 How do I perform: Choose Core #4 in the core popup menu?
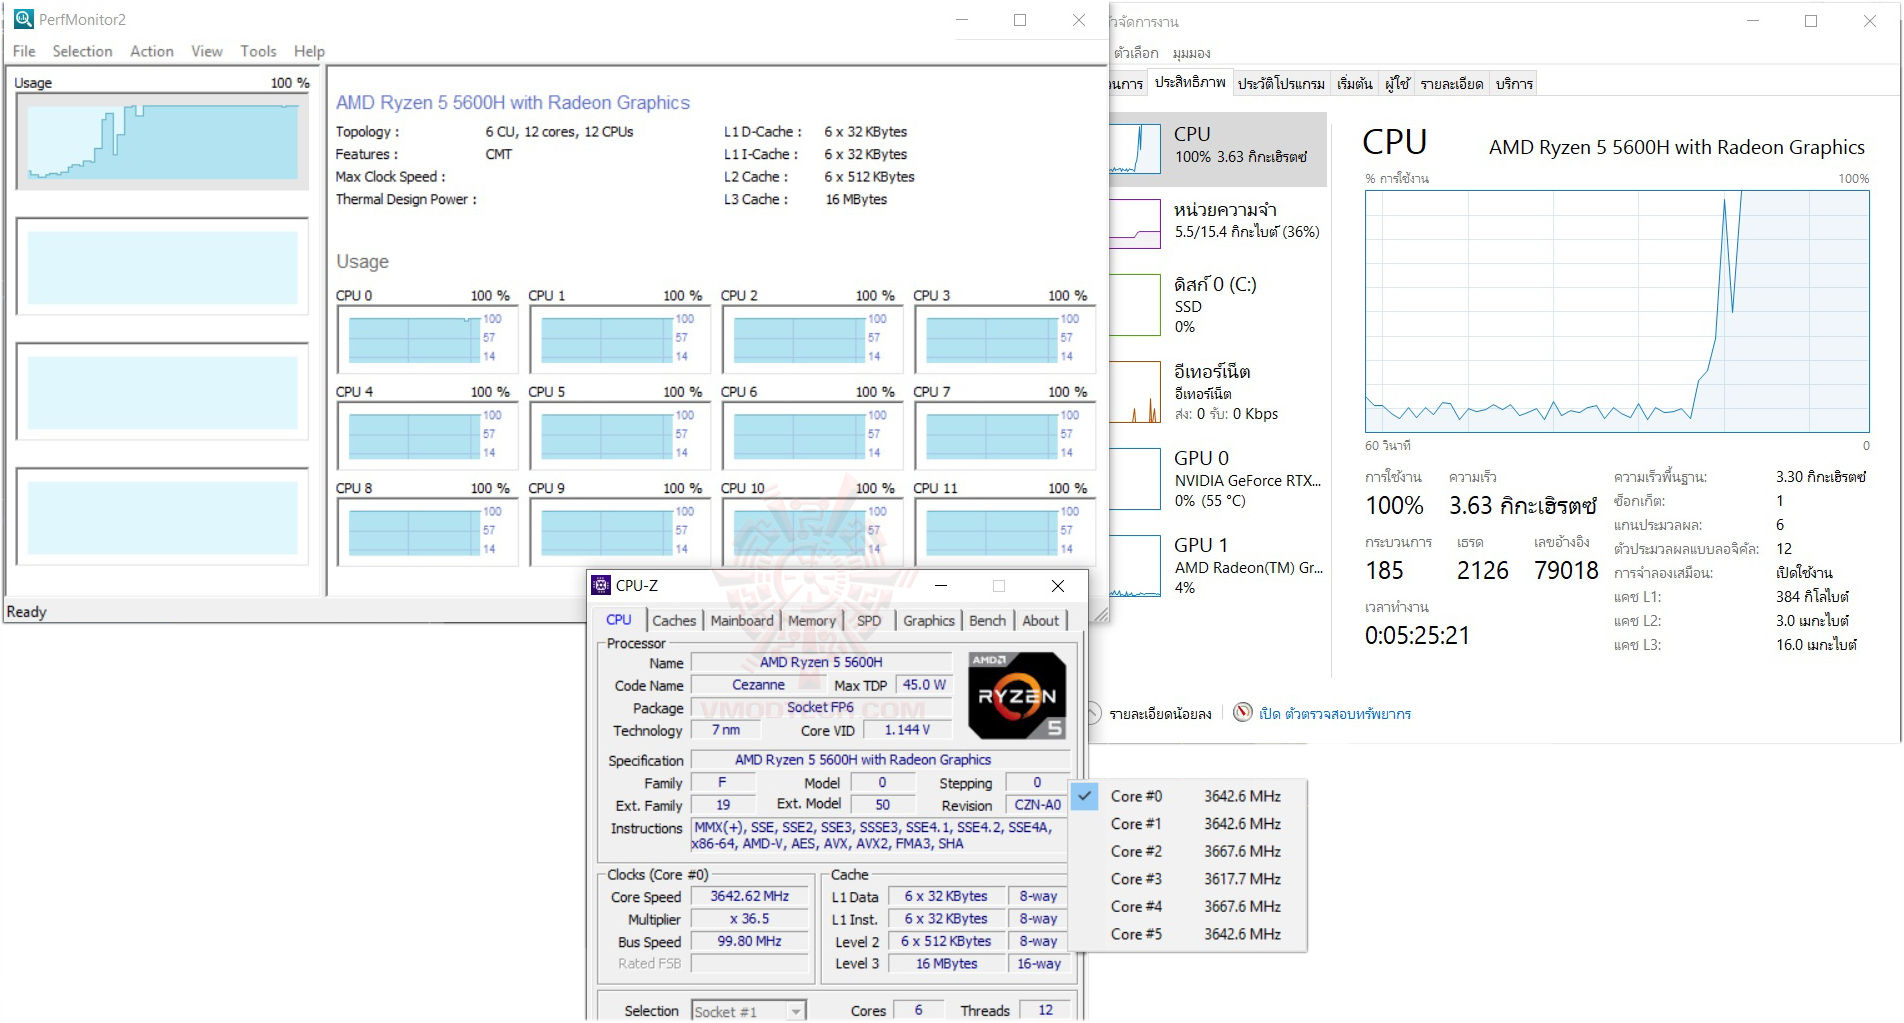pos(1188,906)
